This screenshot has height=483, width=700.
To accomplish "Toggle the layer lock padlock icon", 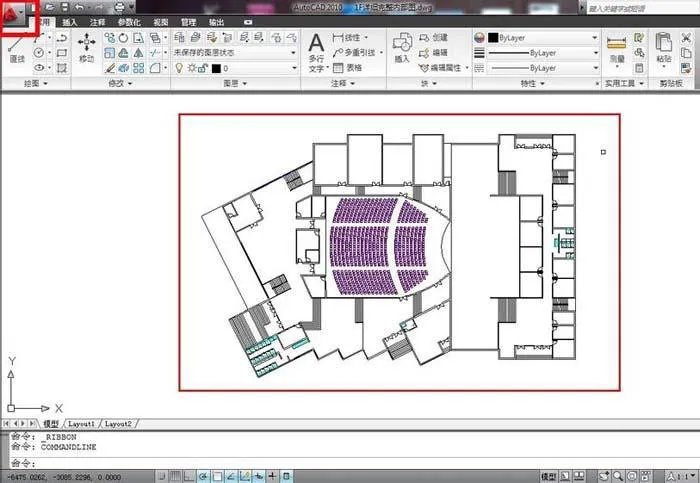I will (203, 68).
